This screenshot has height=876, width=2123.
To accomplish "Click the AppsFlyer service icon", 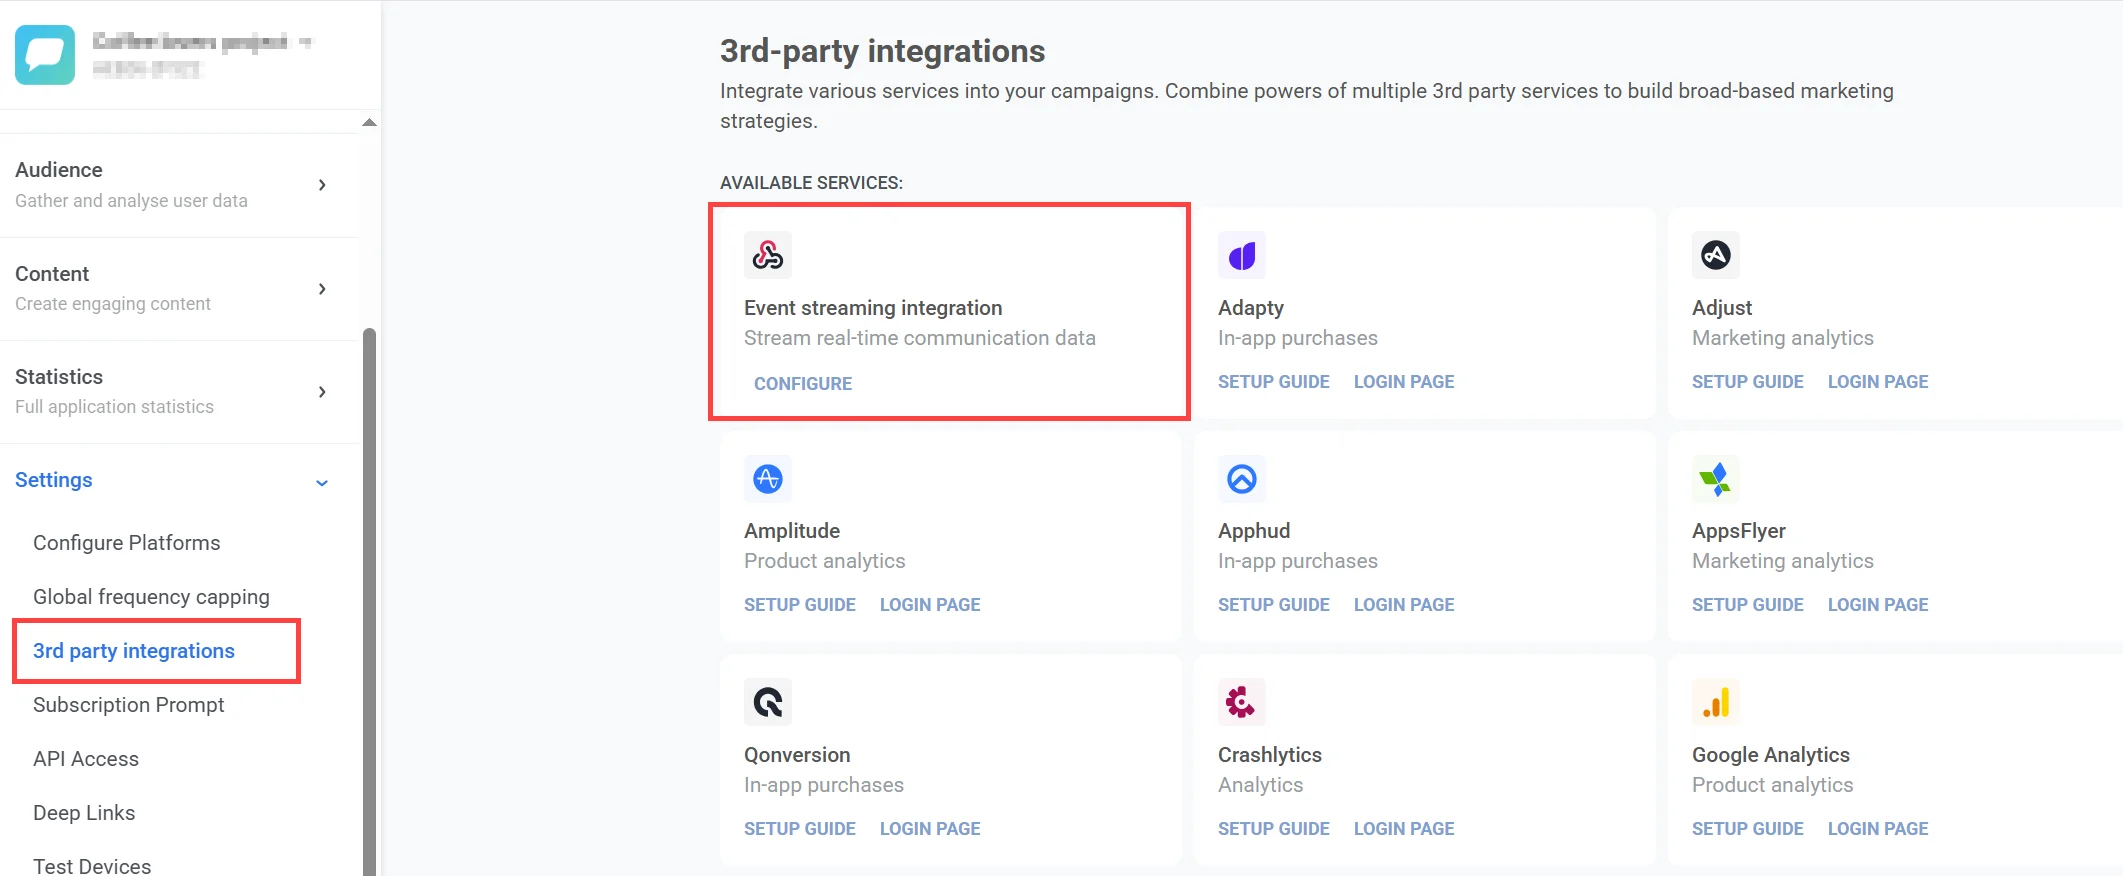I will click(1716, 479).
